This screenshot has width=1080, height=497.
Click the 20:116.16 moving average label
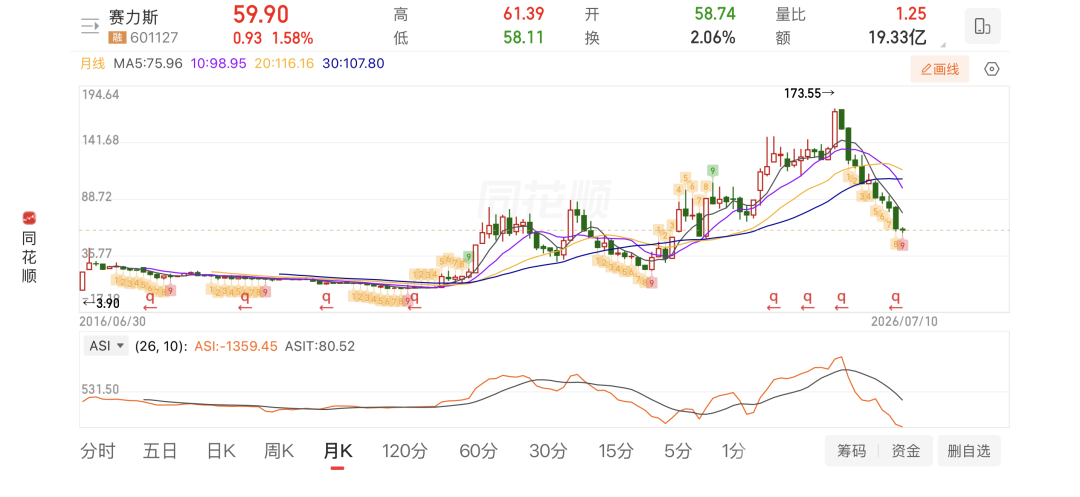[x=284, y=63]
